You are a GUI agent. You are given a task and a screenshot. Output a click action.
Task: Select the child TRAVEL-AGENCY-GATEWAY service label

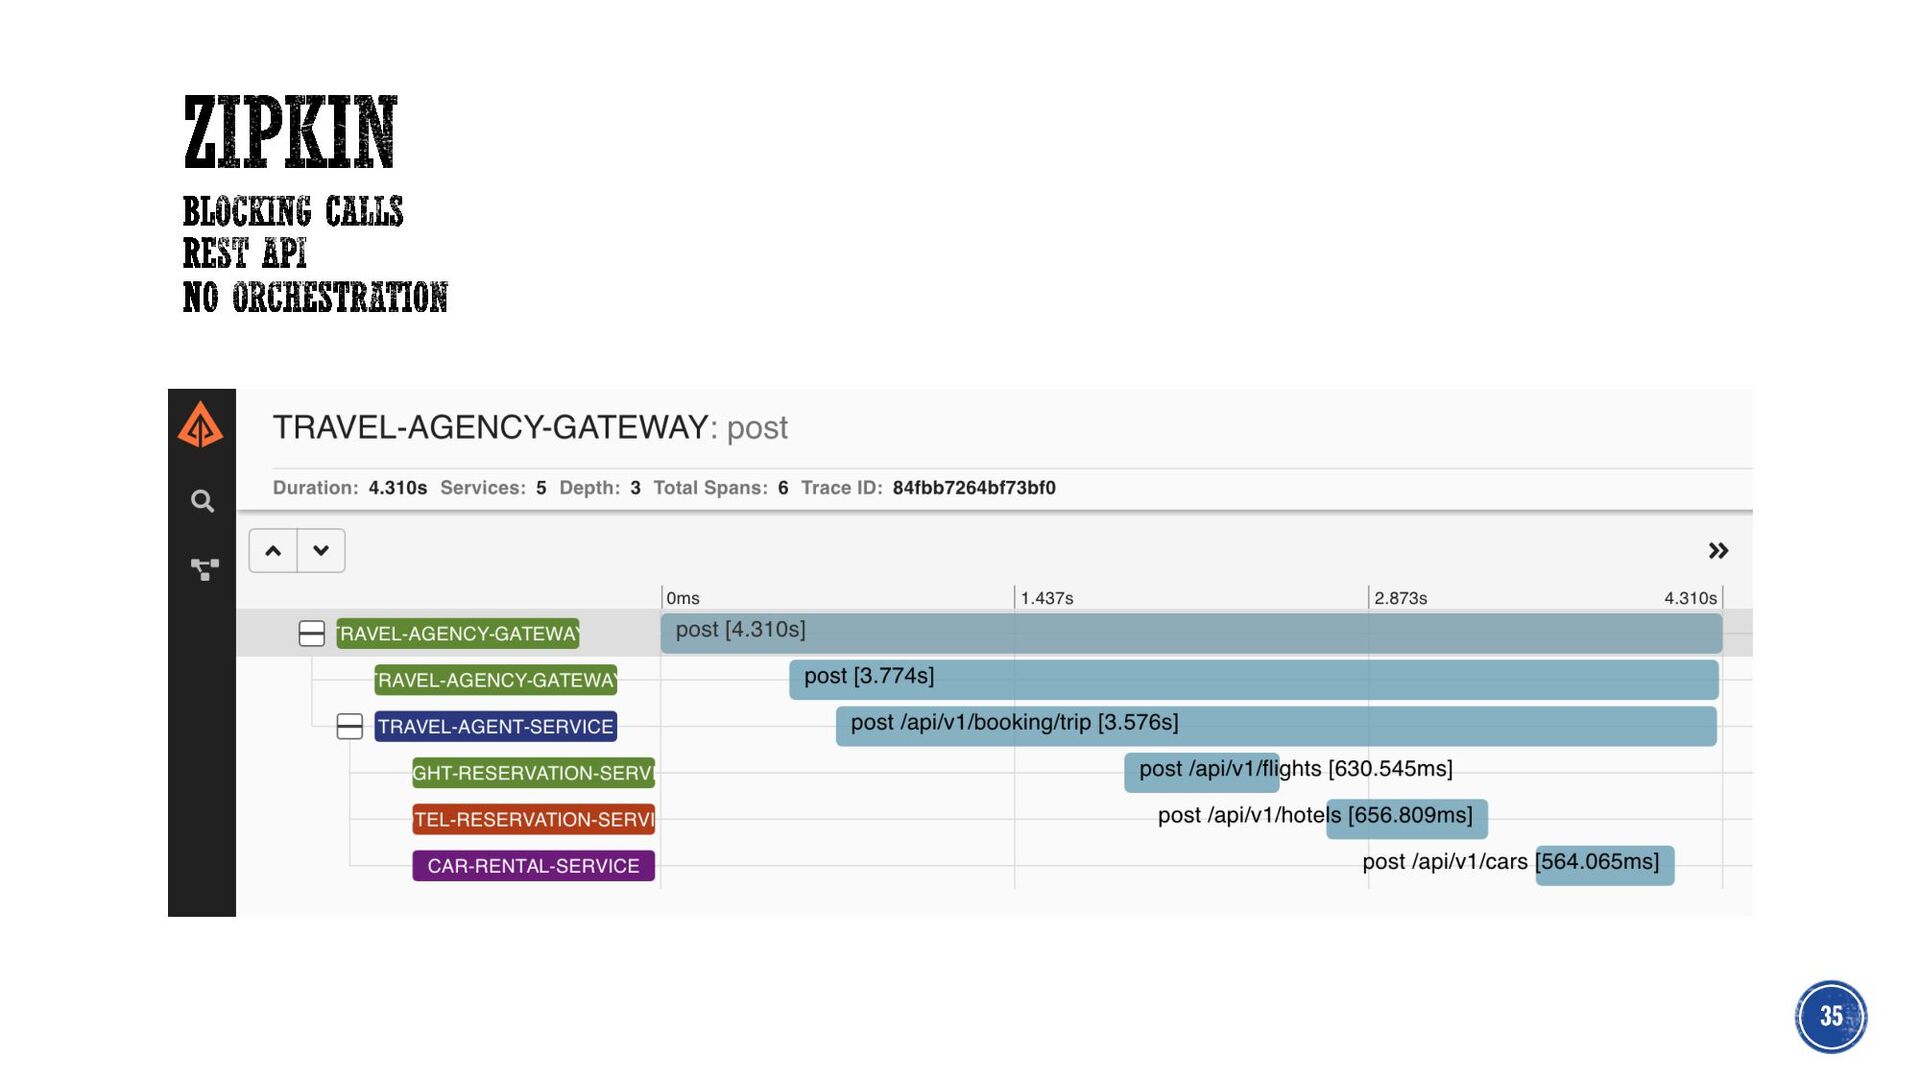(496, 680)
